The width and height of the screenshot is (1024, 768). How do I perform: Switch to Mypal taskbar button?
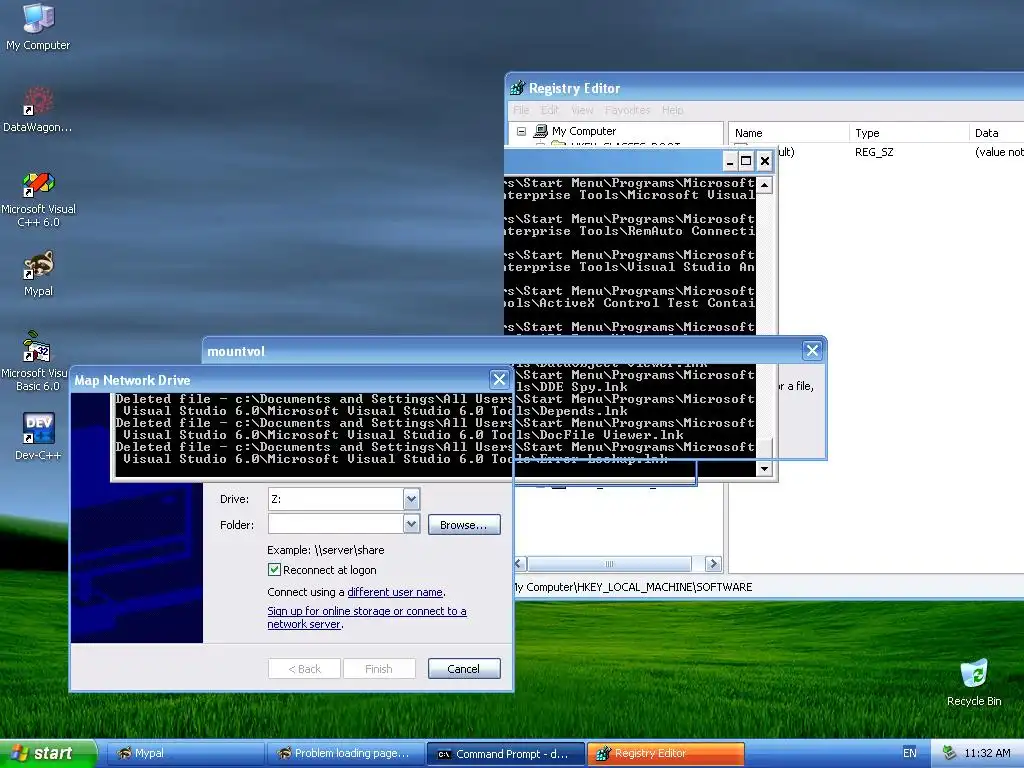click(184, 753)
